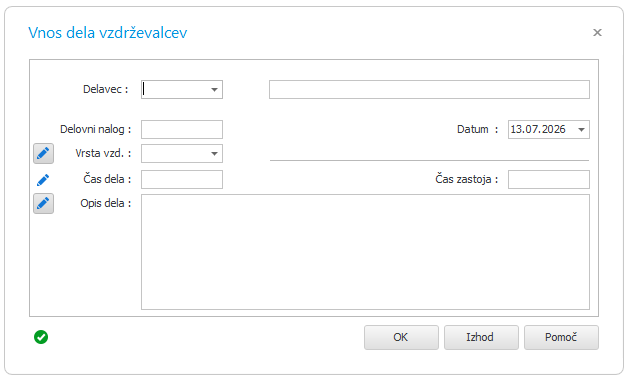Screen dimensions: 626x379
Task: Expand the Vrsta vzd. dropdown
Action: (x=214, y=153)
